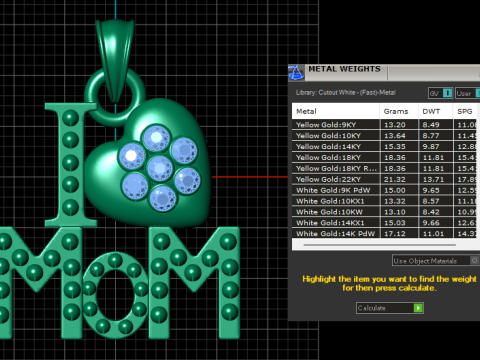Click the '9.65' DWT value
This screenshot has height=360, width=480.
pos(431,190)
